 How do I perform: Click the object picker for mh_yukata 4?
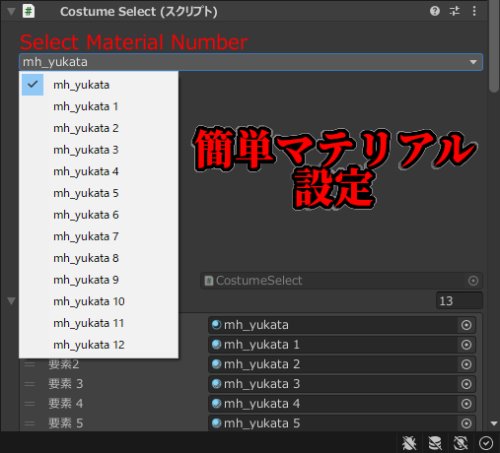(466, 404)
